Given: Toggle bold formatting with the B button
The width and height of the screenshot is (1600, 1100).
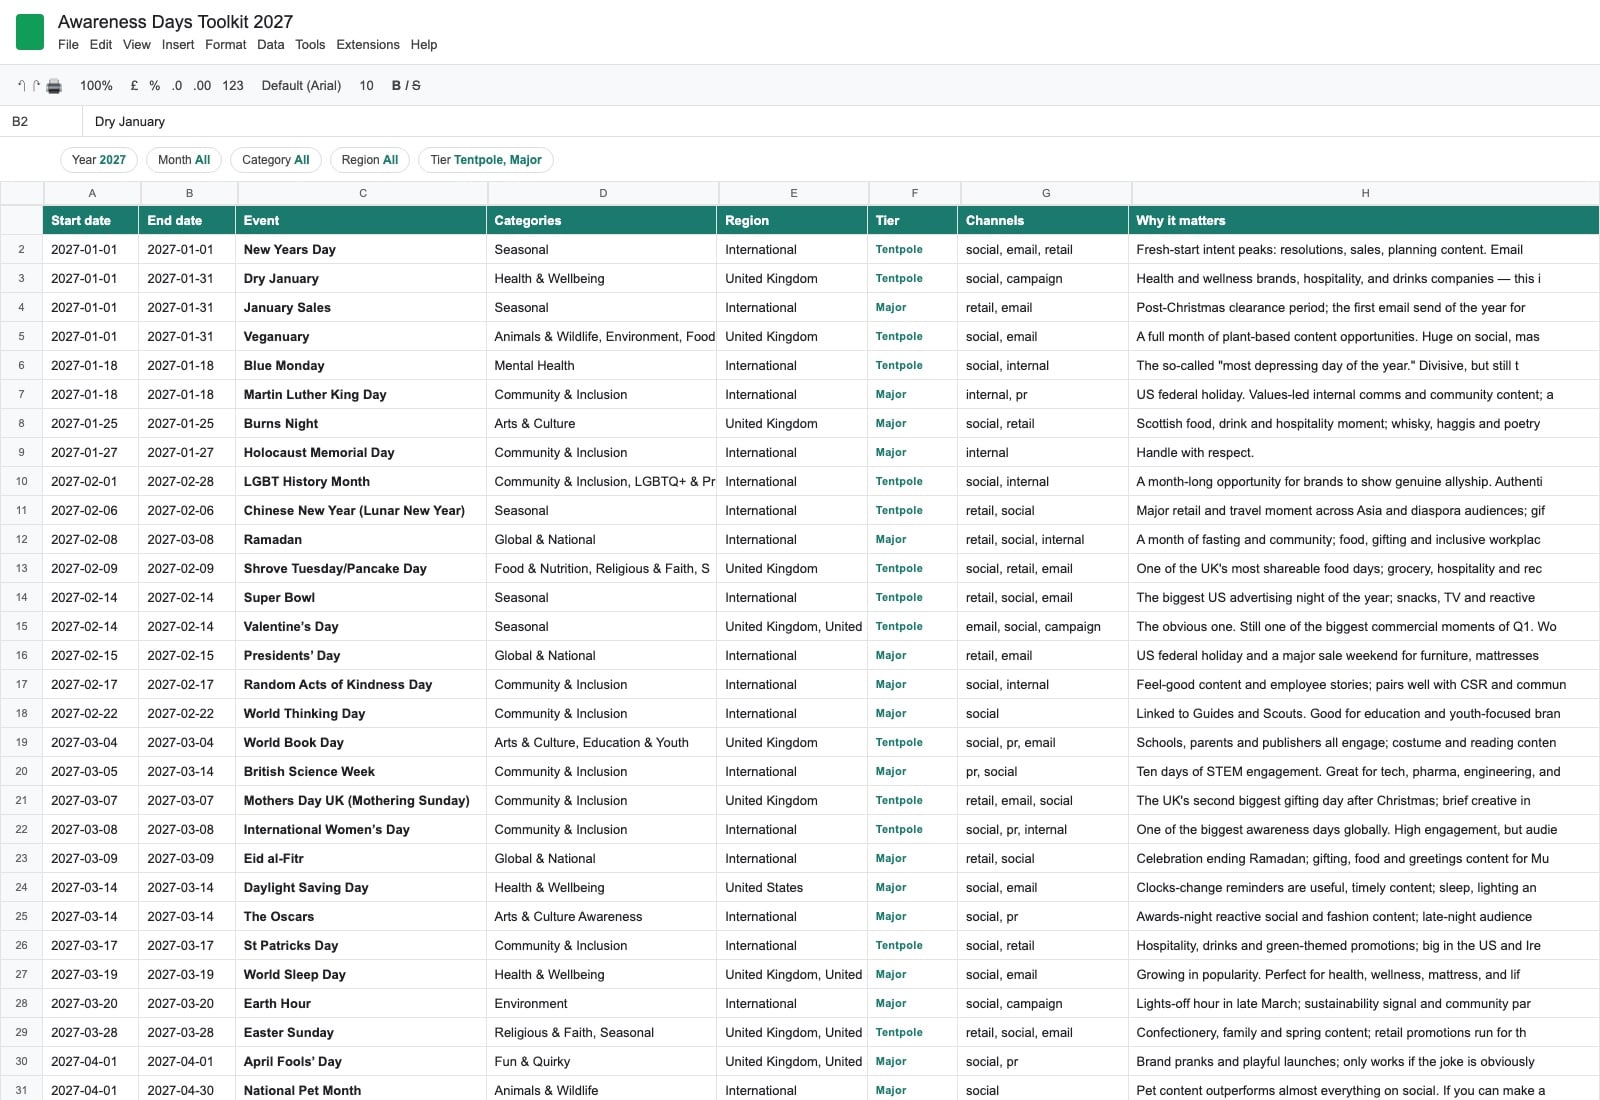Looking at the screenshot, I should click(x=396, y=86).
